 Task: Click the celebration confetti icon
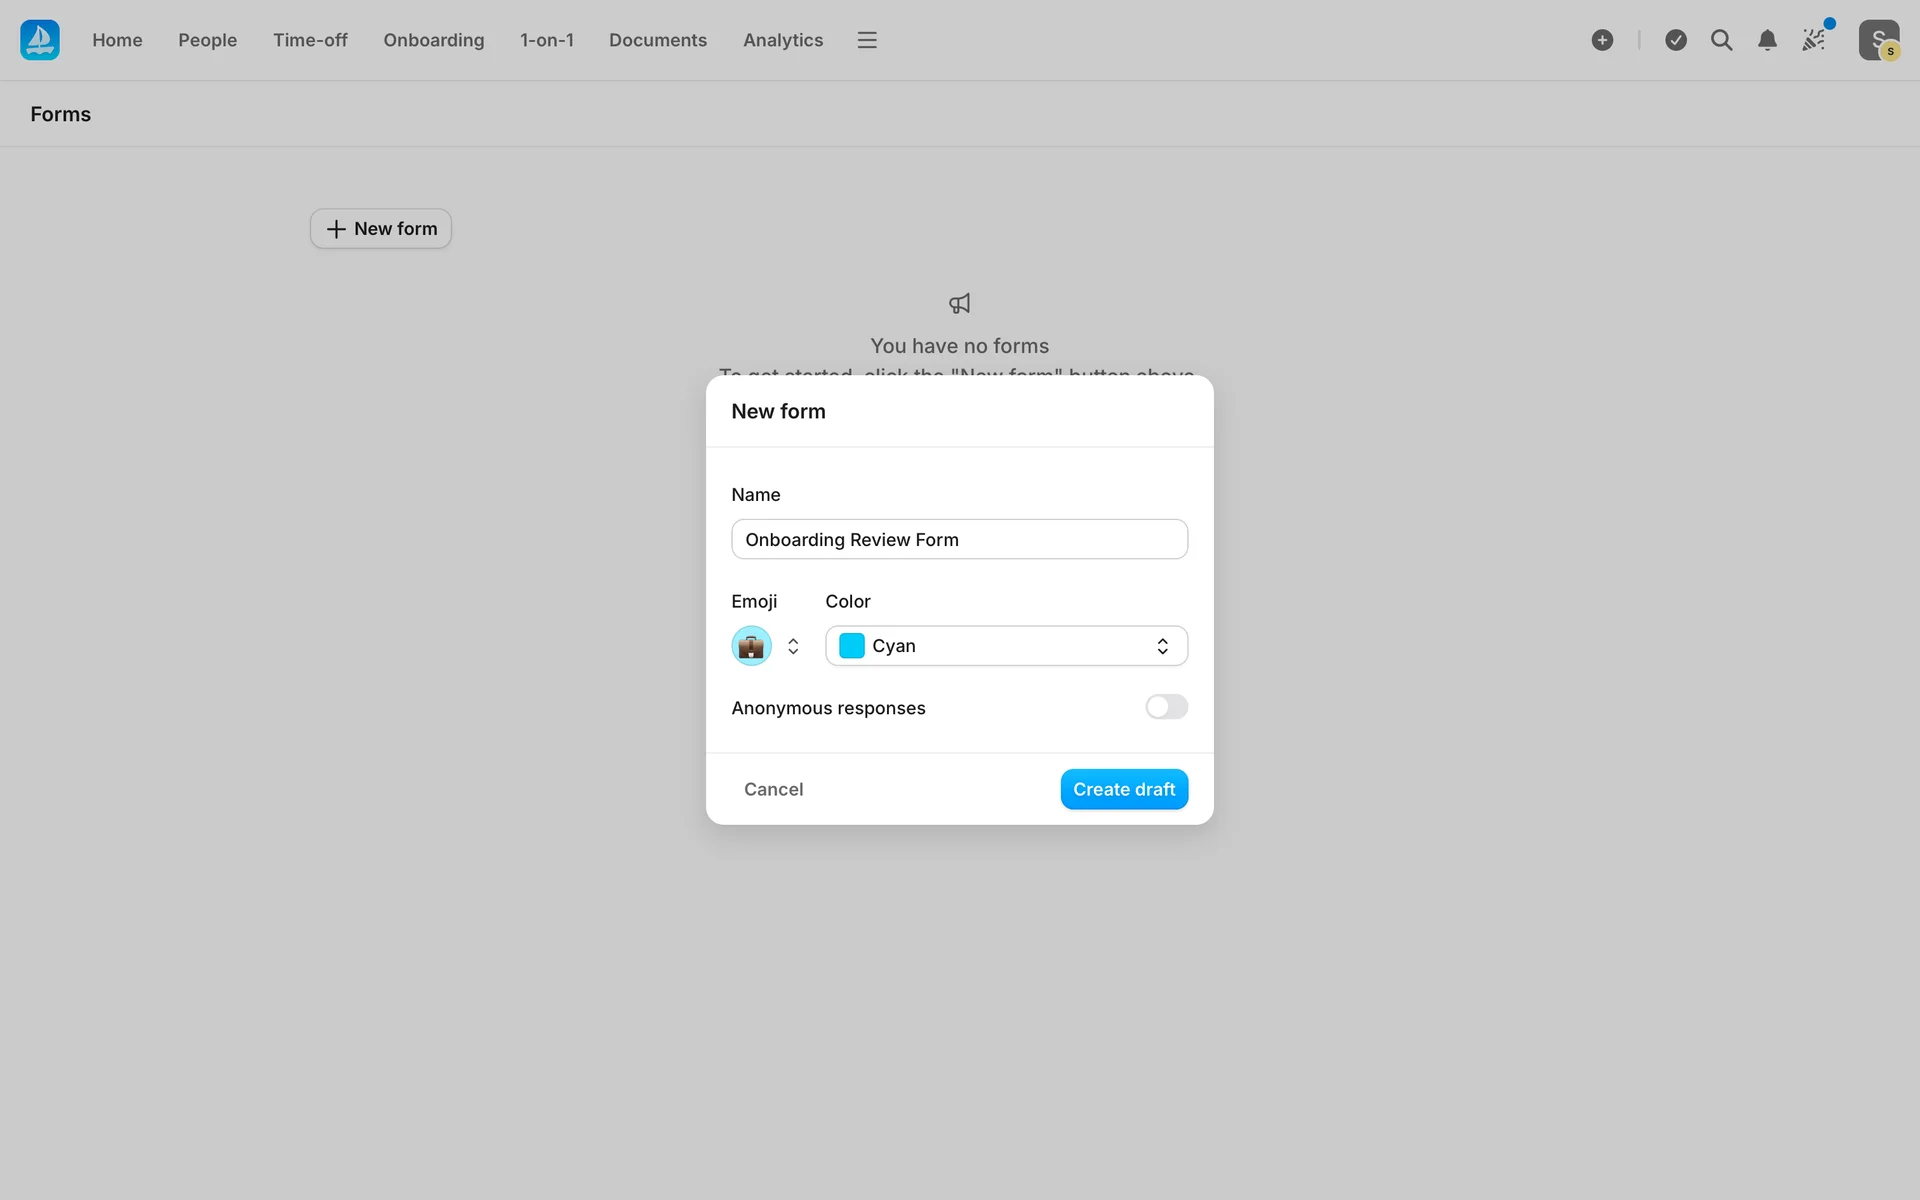(1814, 40)
